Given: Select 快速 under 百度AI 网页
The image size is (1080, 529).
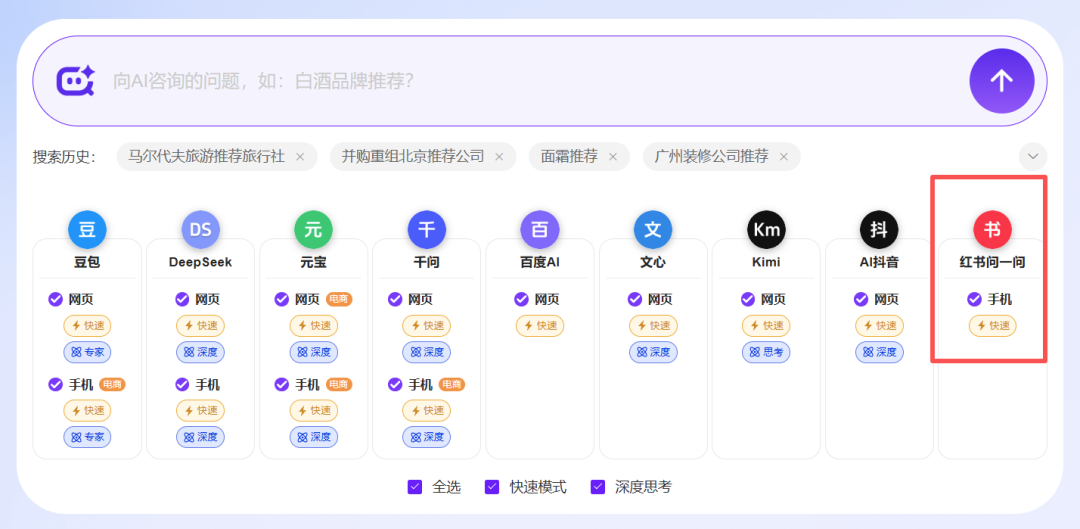Looking at the screenshot, I should [539, 326].
